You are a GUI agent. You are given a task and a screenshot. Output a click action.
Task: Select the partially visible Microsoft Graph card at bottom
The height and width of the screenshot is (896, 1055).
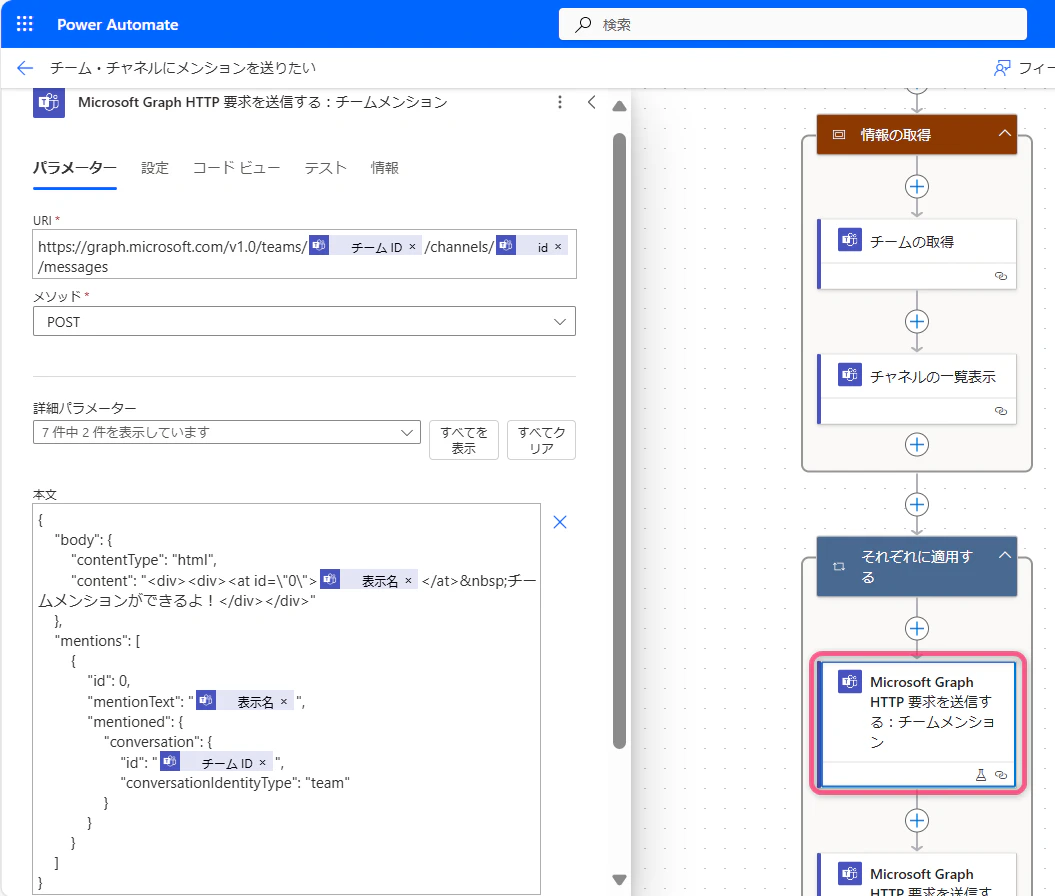click(917, 874)
